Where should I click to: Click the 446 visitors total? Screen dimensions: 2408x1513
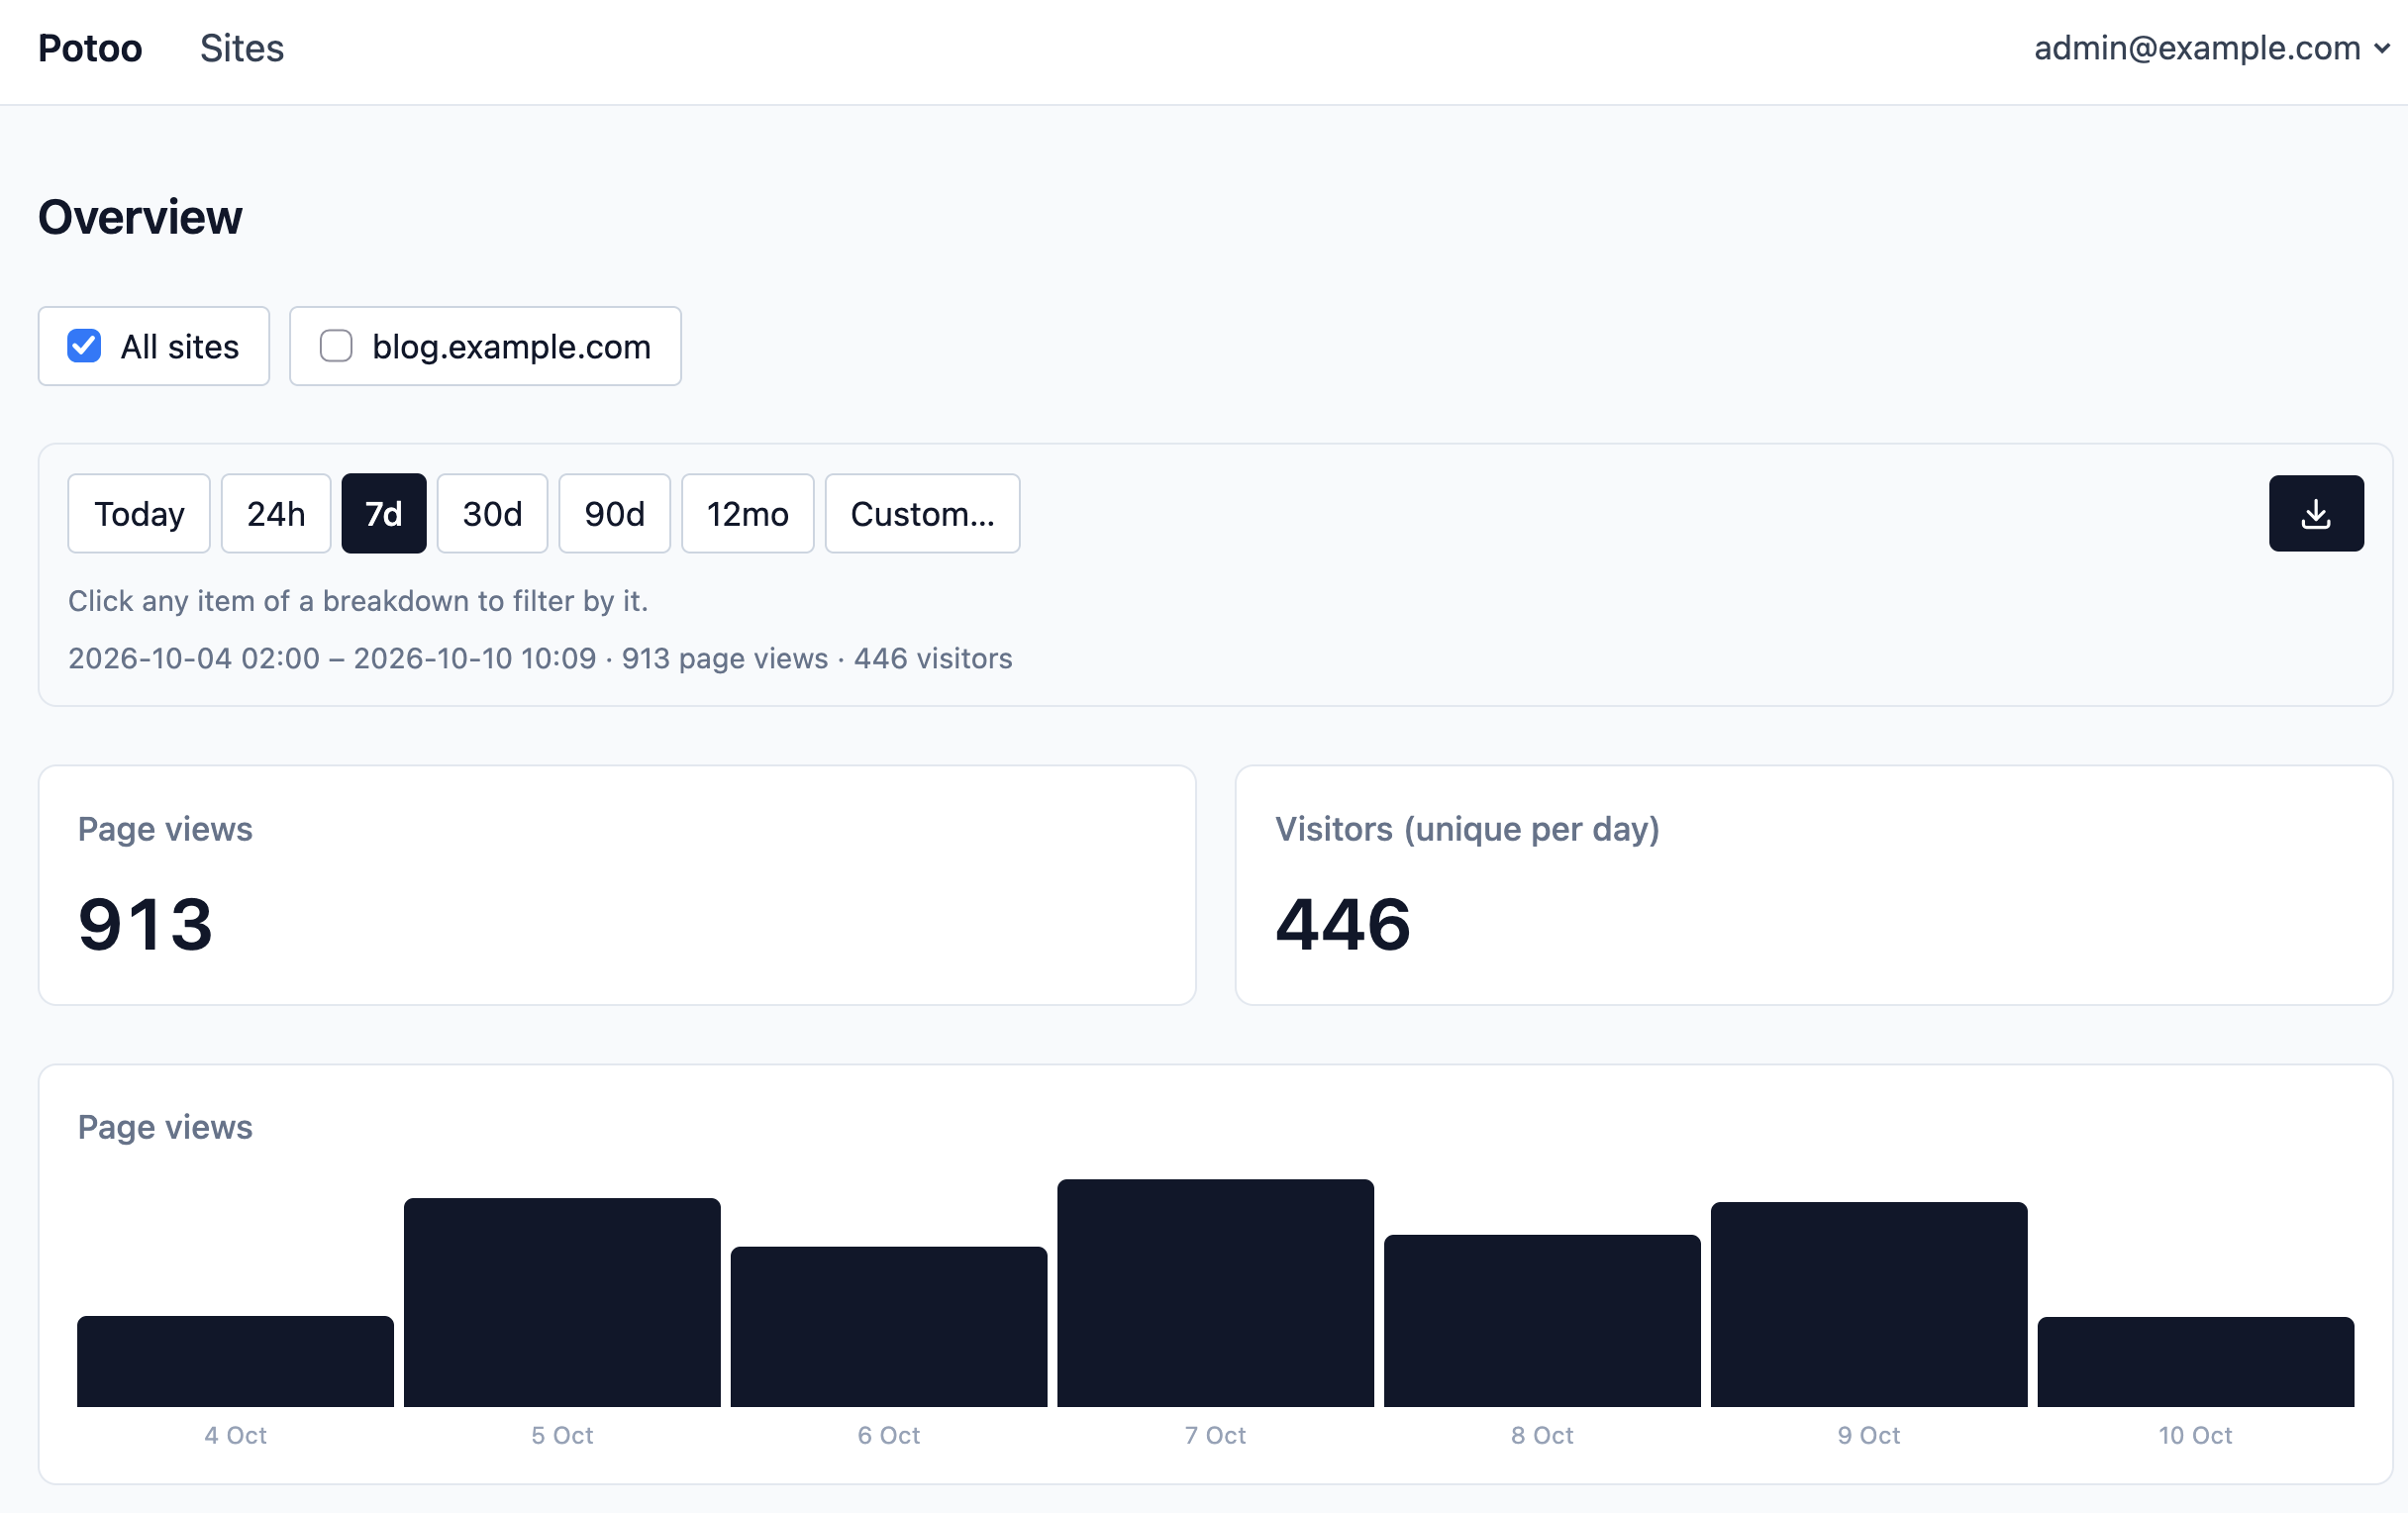[x=1343, y=924]
